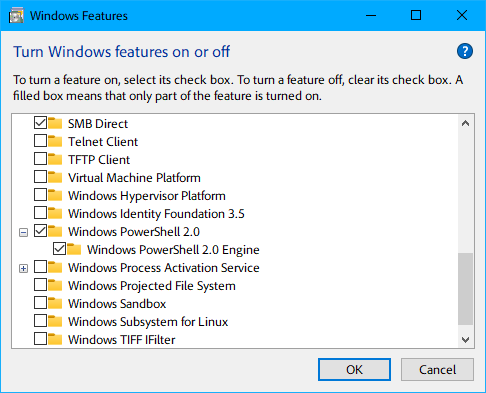This screenshot has width=486, height=393.
Task: Enable Windows Process Activation Service checkbox
Action: tap(40, 267)
